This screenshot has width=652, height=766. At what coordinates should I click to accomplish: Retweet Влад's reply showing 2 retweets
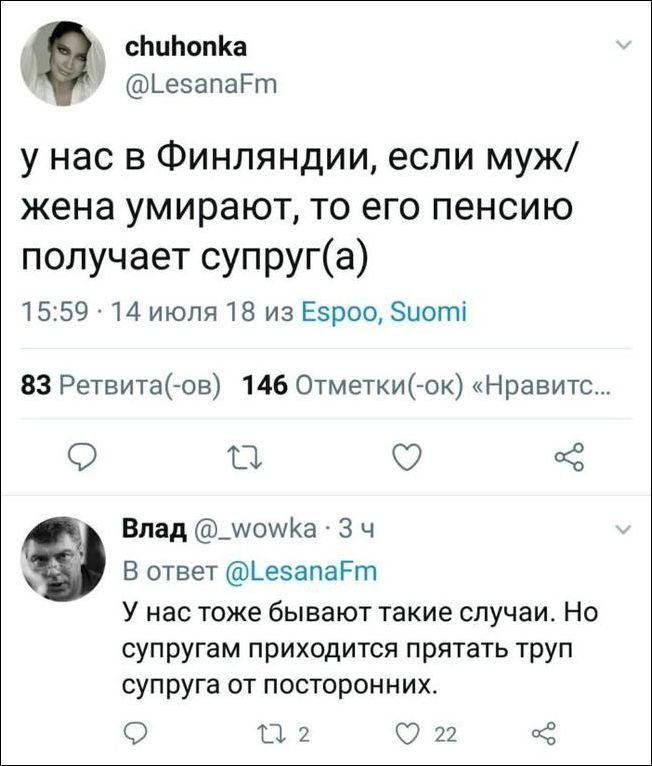pos(284,734)
